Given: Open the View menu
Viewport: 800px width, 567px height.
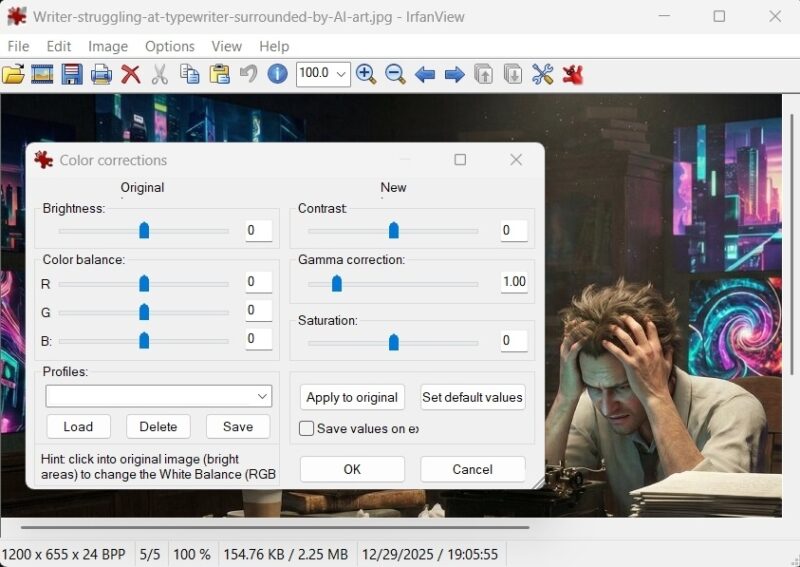Looking at the screenshot, I should point(227,46).
